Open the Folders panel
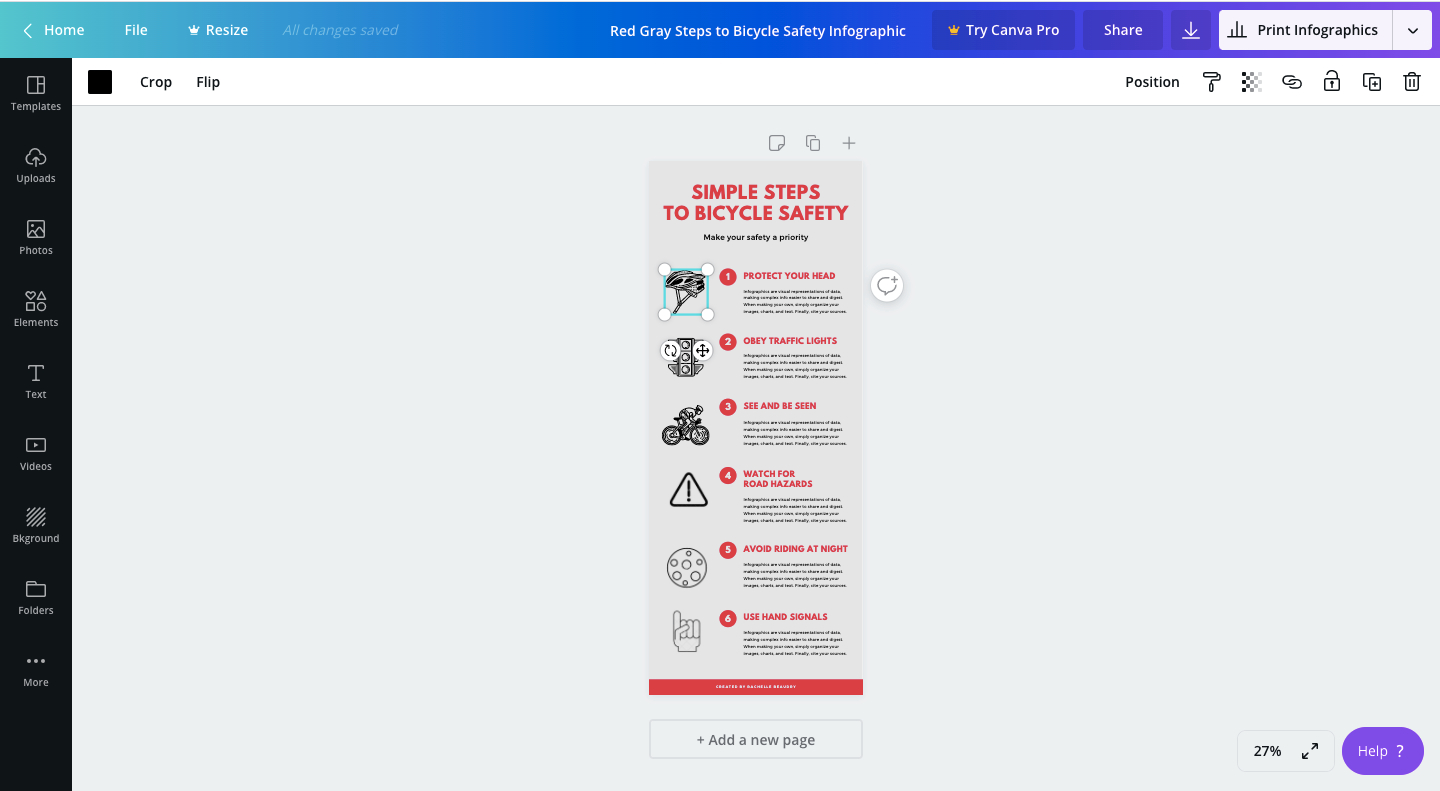 [x=36, y=597]
